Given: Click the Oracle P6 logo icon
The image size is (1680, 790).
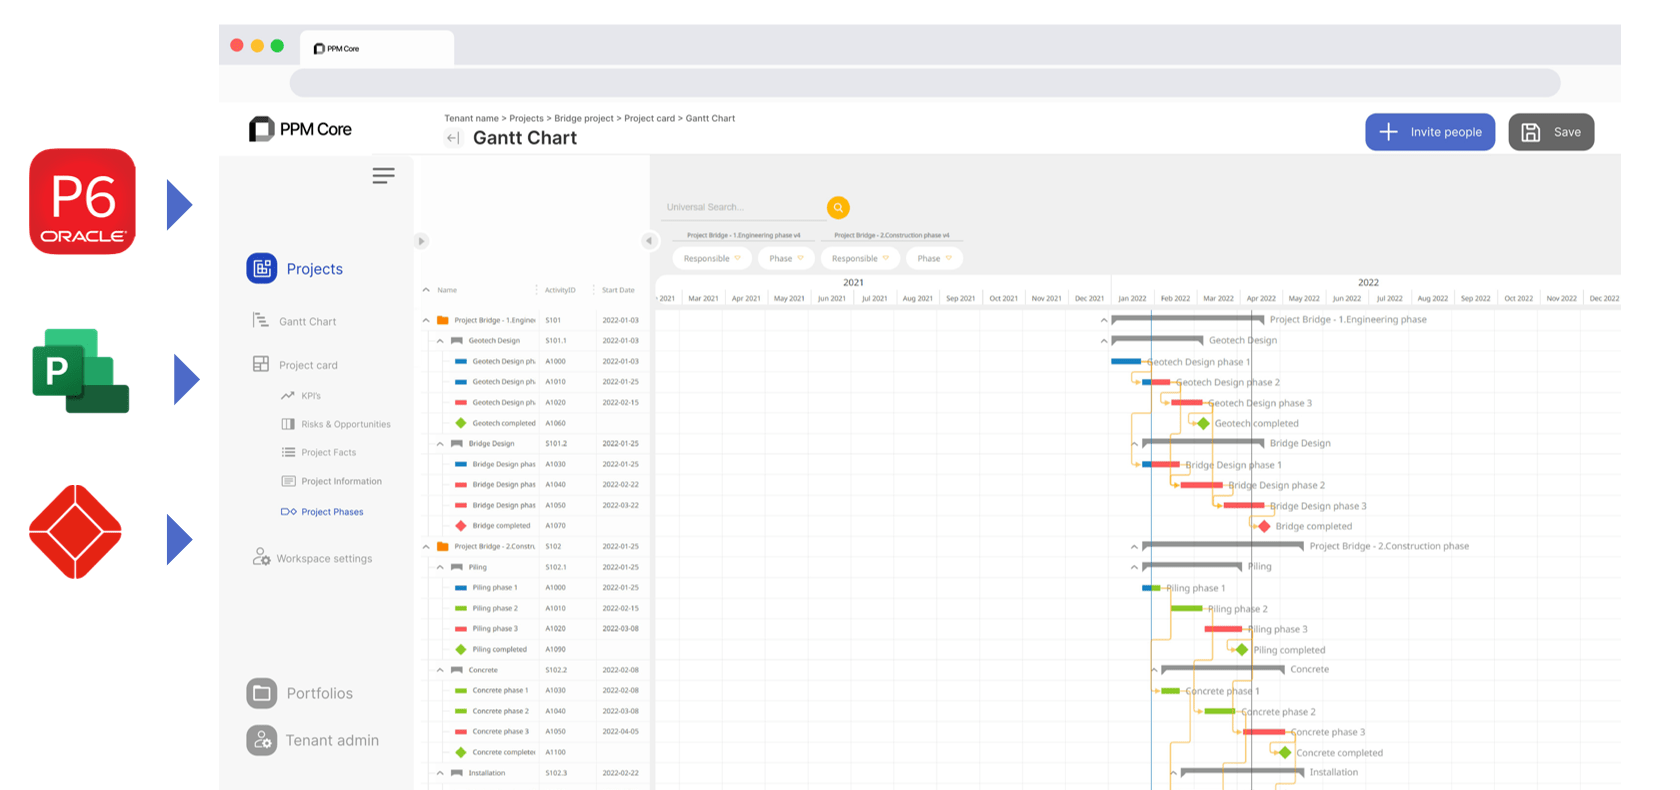Looking at the screenshot, I should click(x=82, y=201).
